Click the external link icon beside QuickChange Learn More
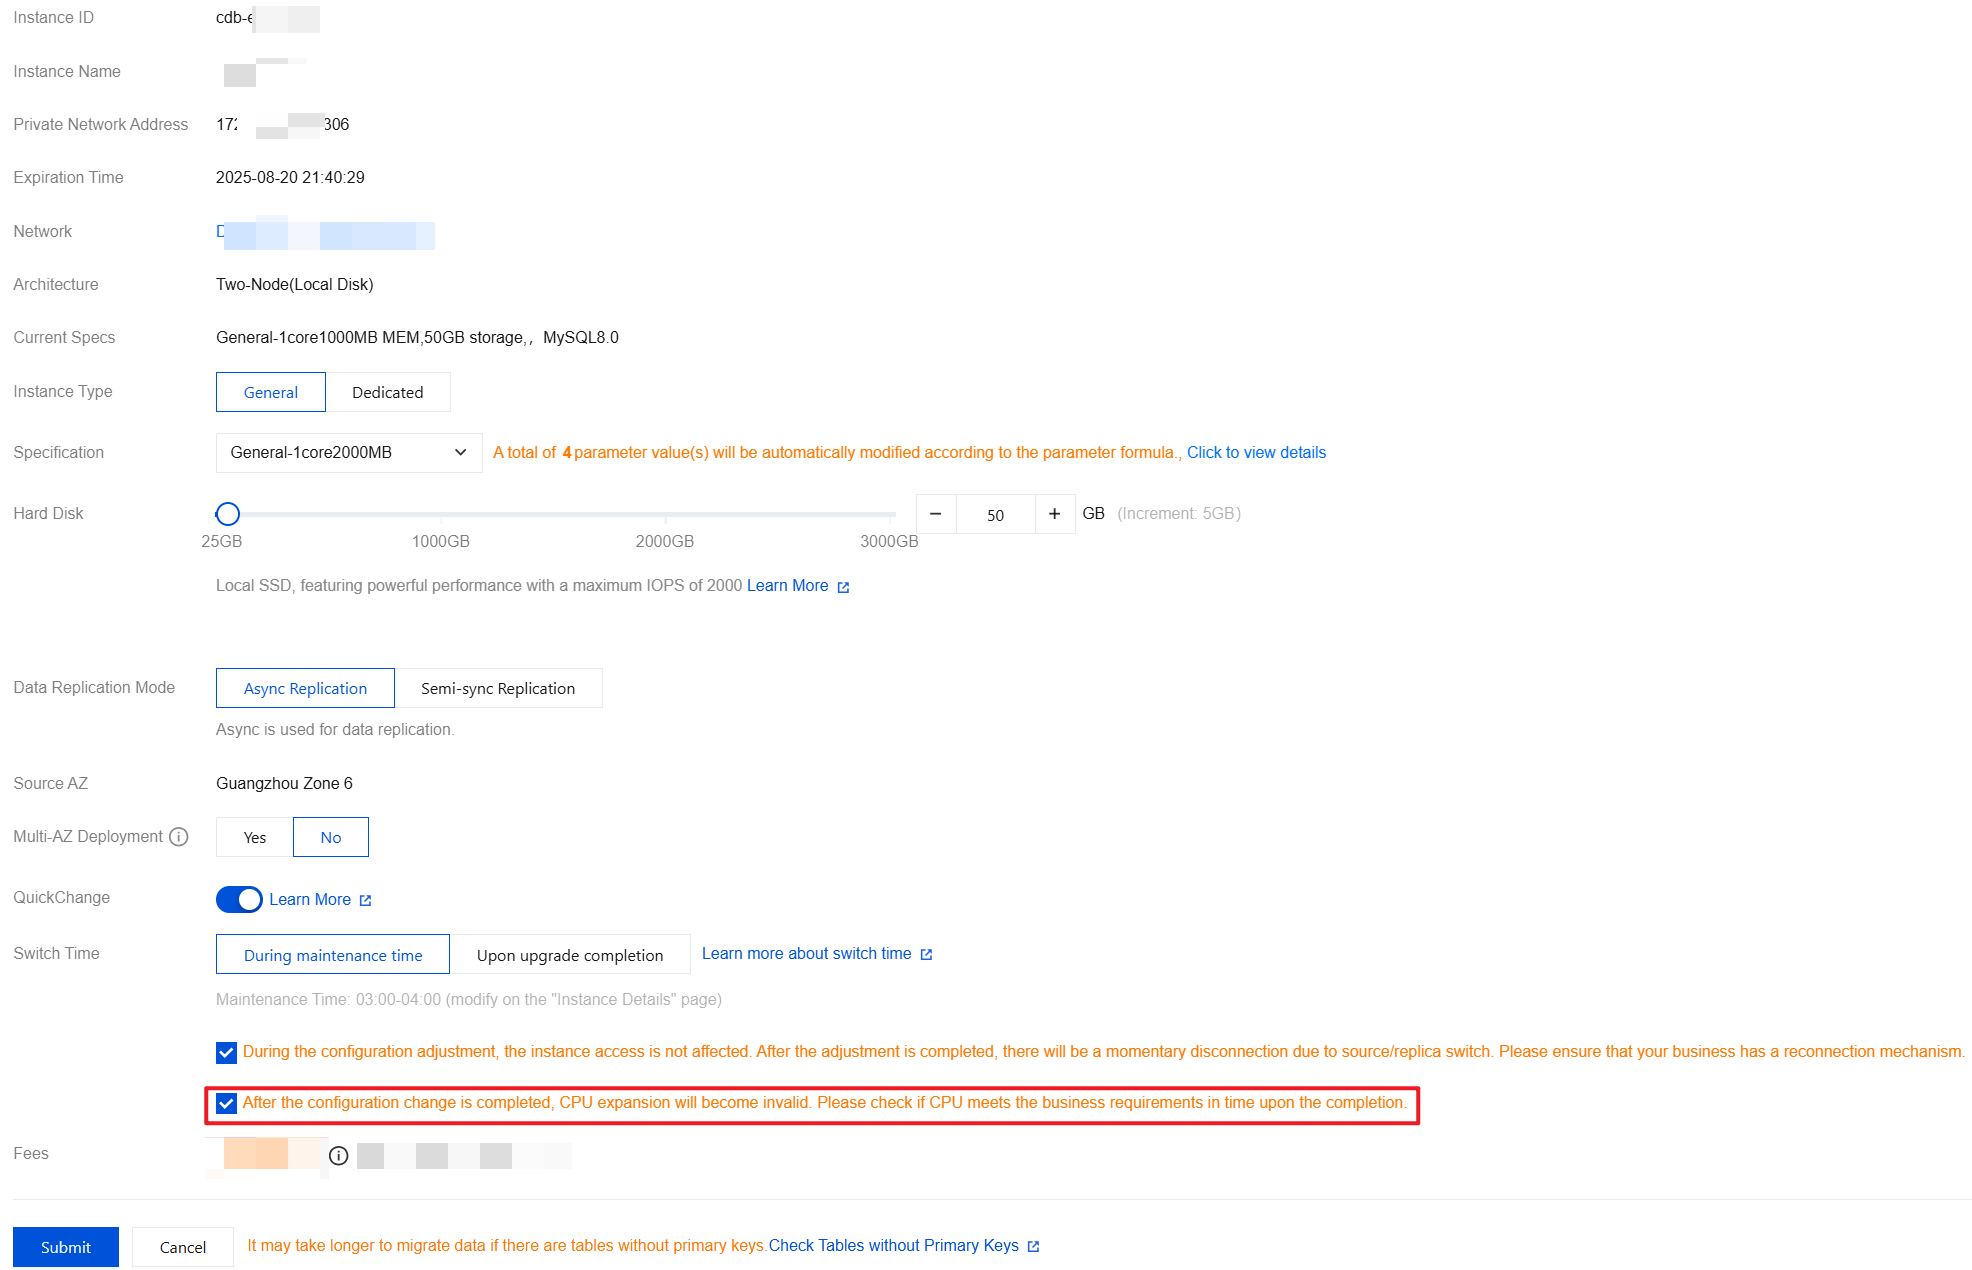The image size is (1972, 1270). pos(366,901)
